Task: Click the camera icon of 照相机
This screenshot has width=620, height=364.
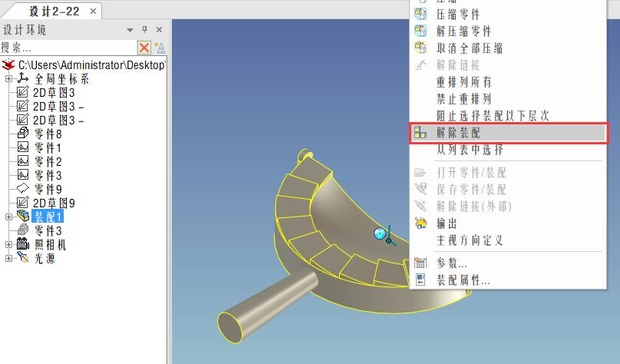Action: coord(23,244)
